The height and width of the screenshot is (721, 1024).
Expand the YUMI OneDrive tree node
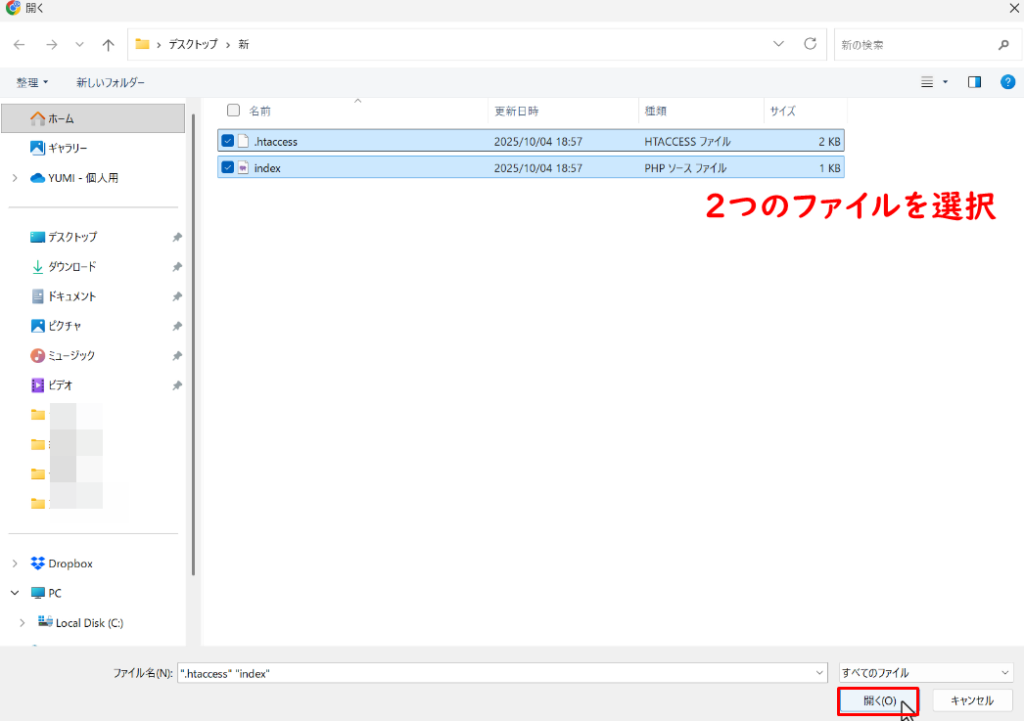click(x=14, y=178)
